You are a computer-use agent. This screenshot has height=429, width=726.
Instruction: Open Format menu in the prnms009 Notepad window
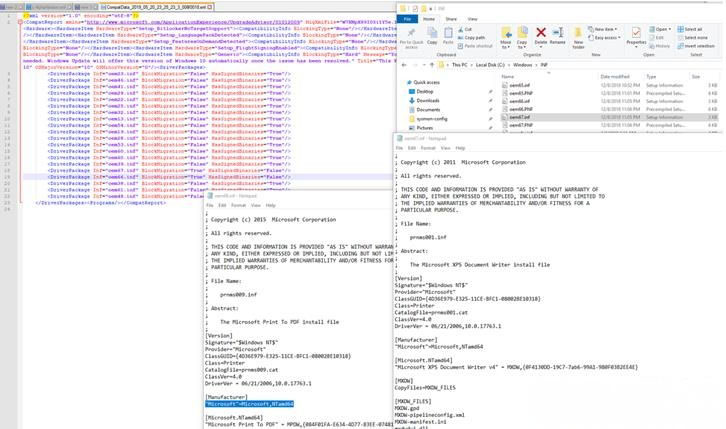click(238, 205)
